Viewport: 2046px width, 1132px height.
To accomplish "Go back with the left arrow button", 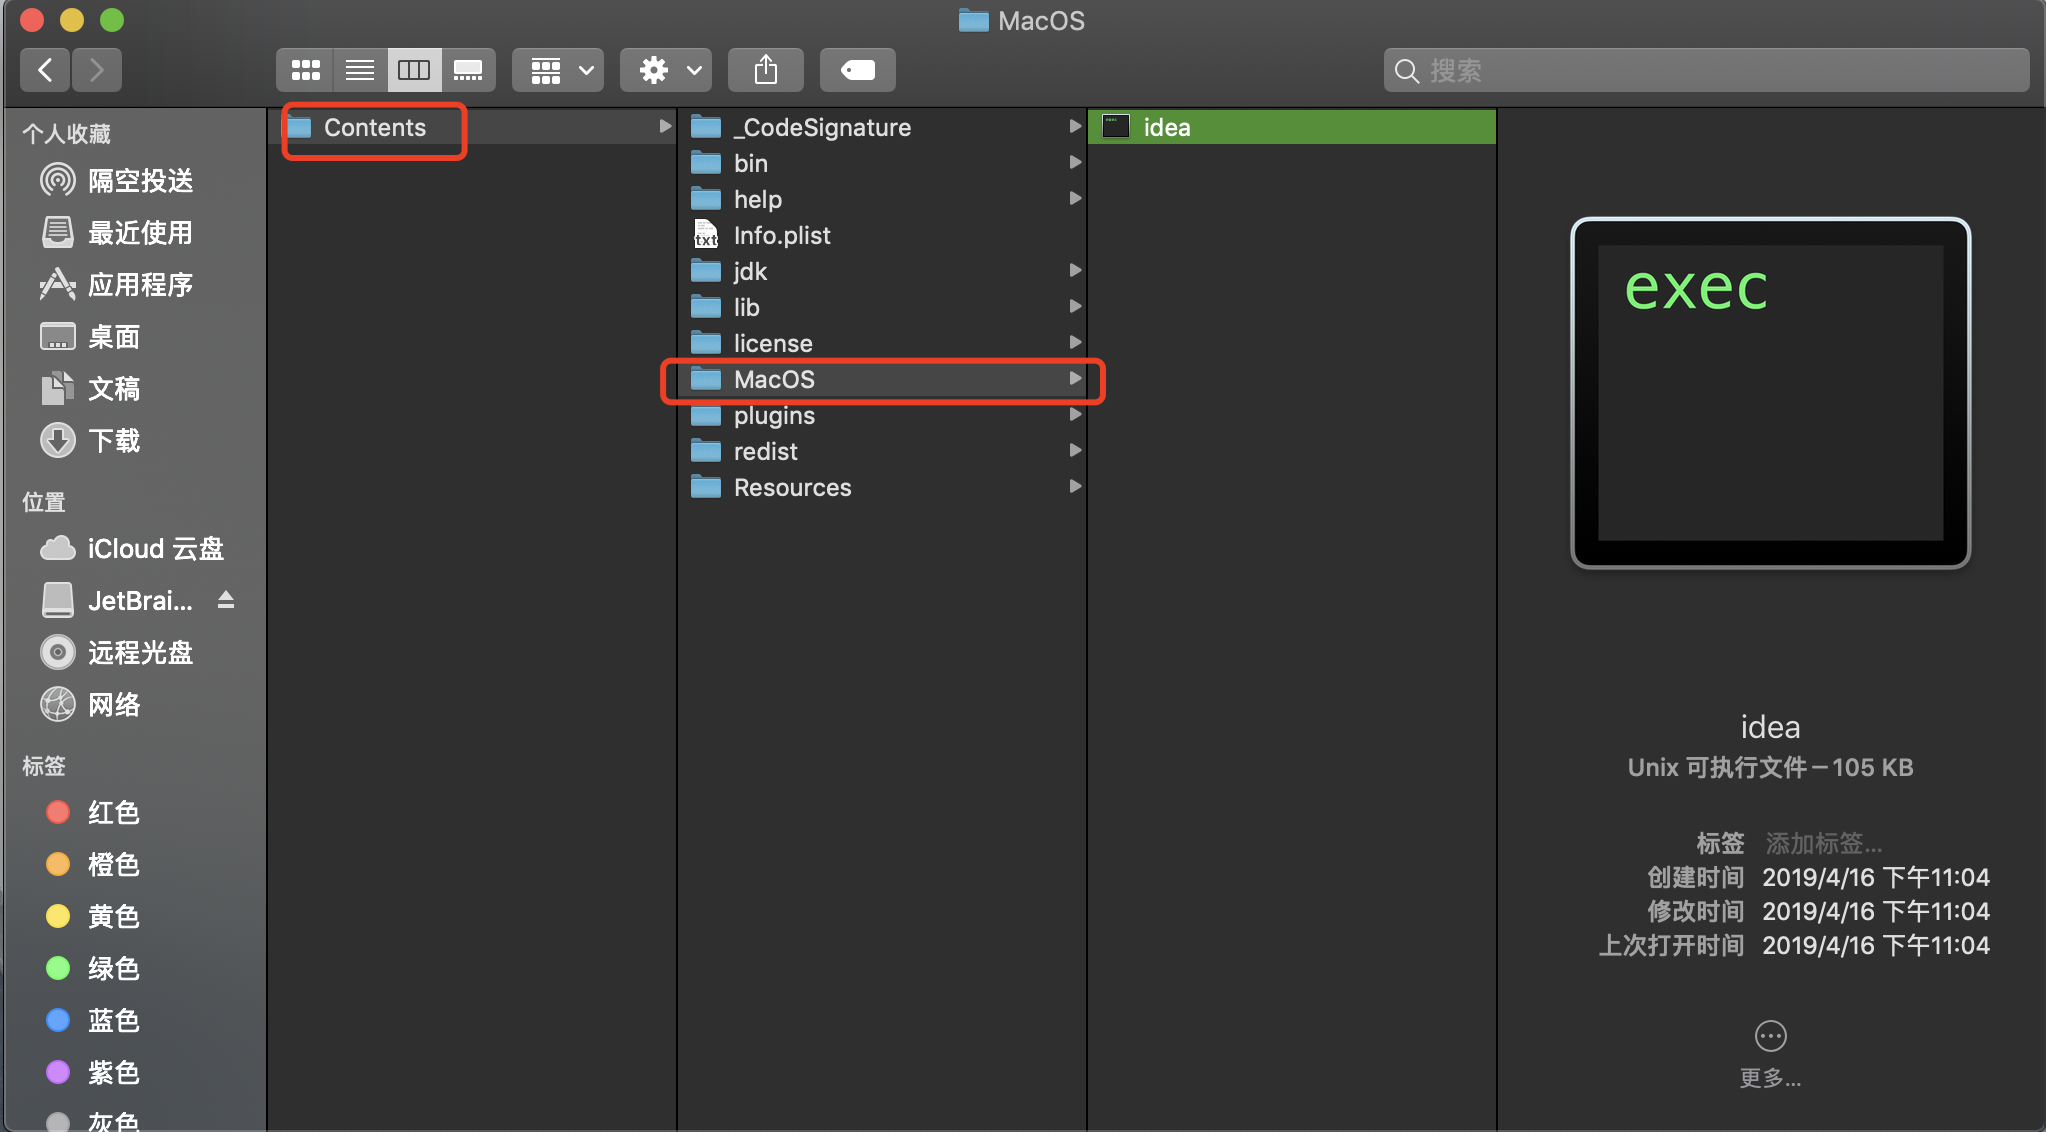I will click(45, 70).
